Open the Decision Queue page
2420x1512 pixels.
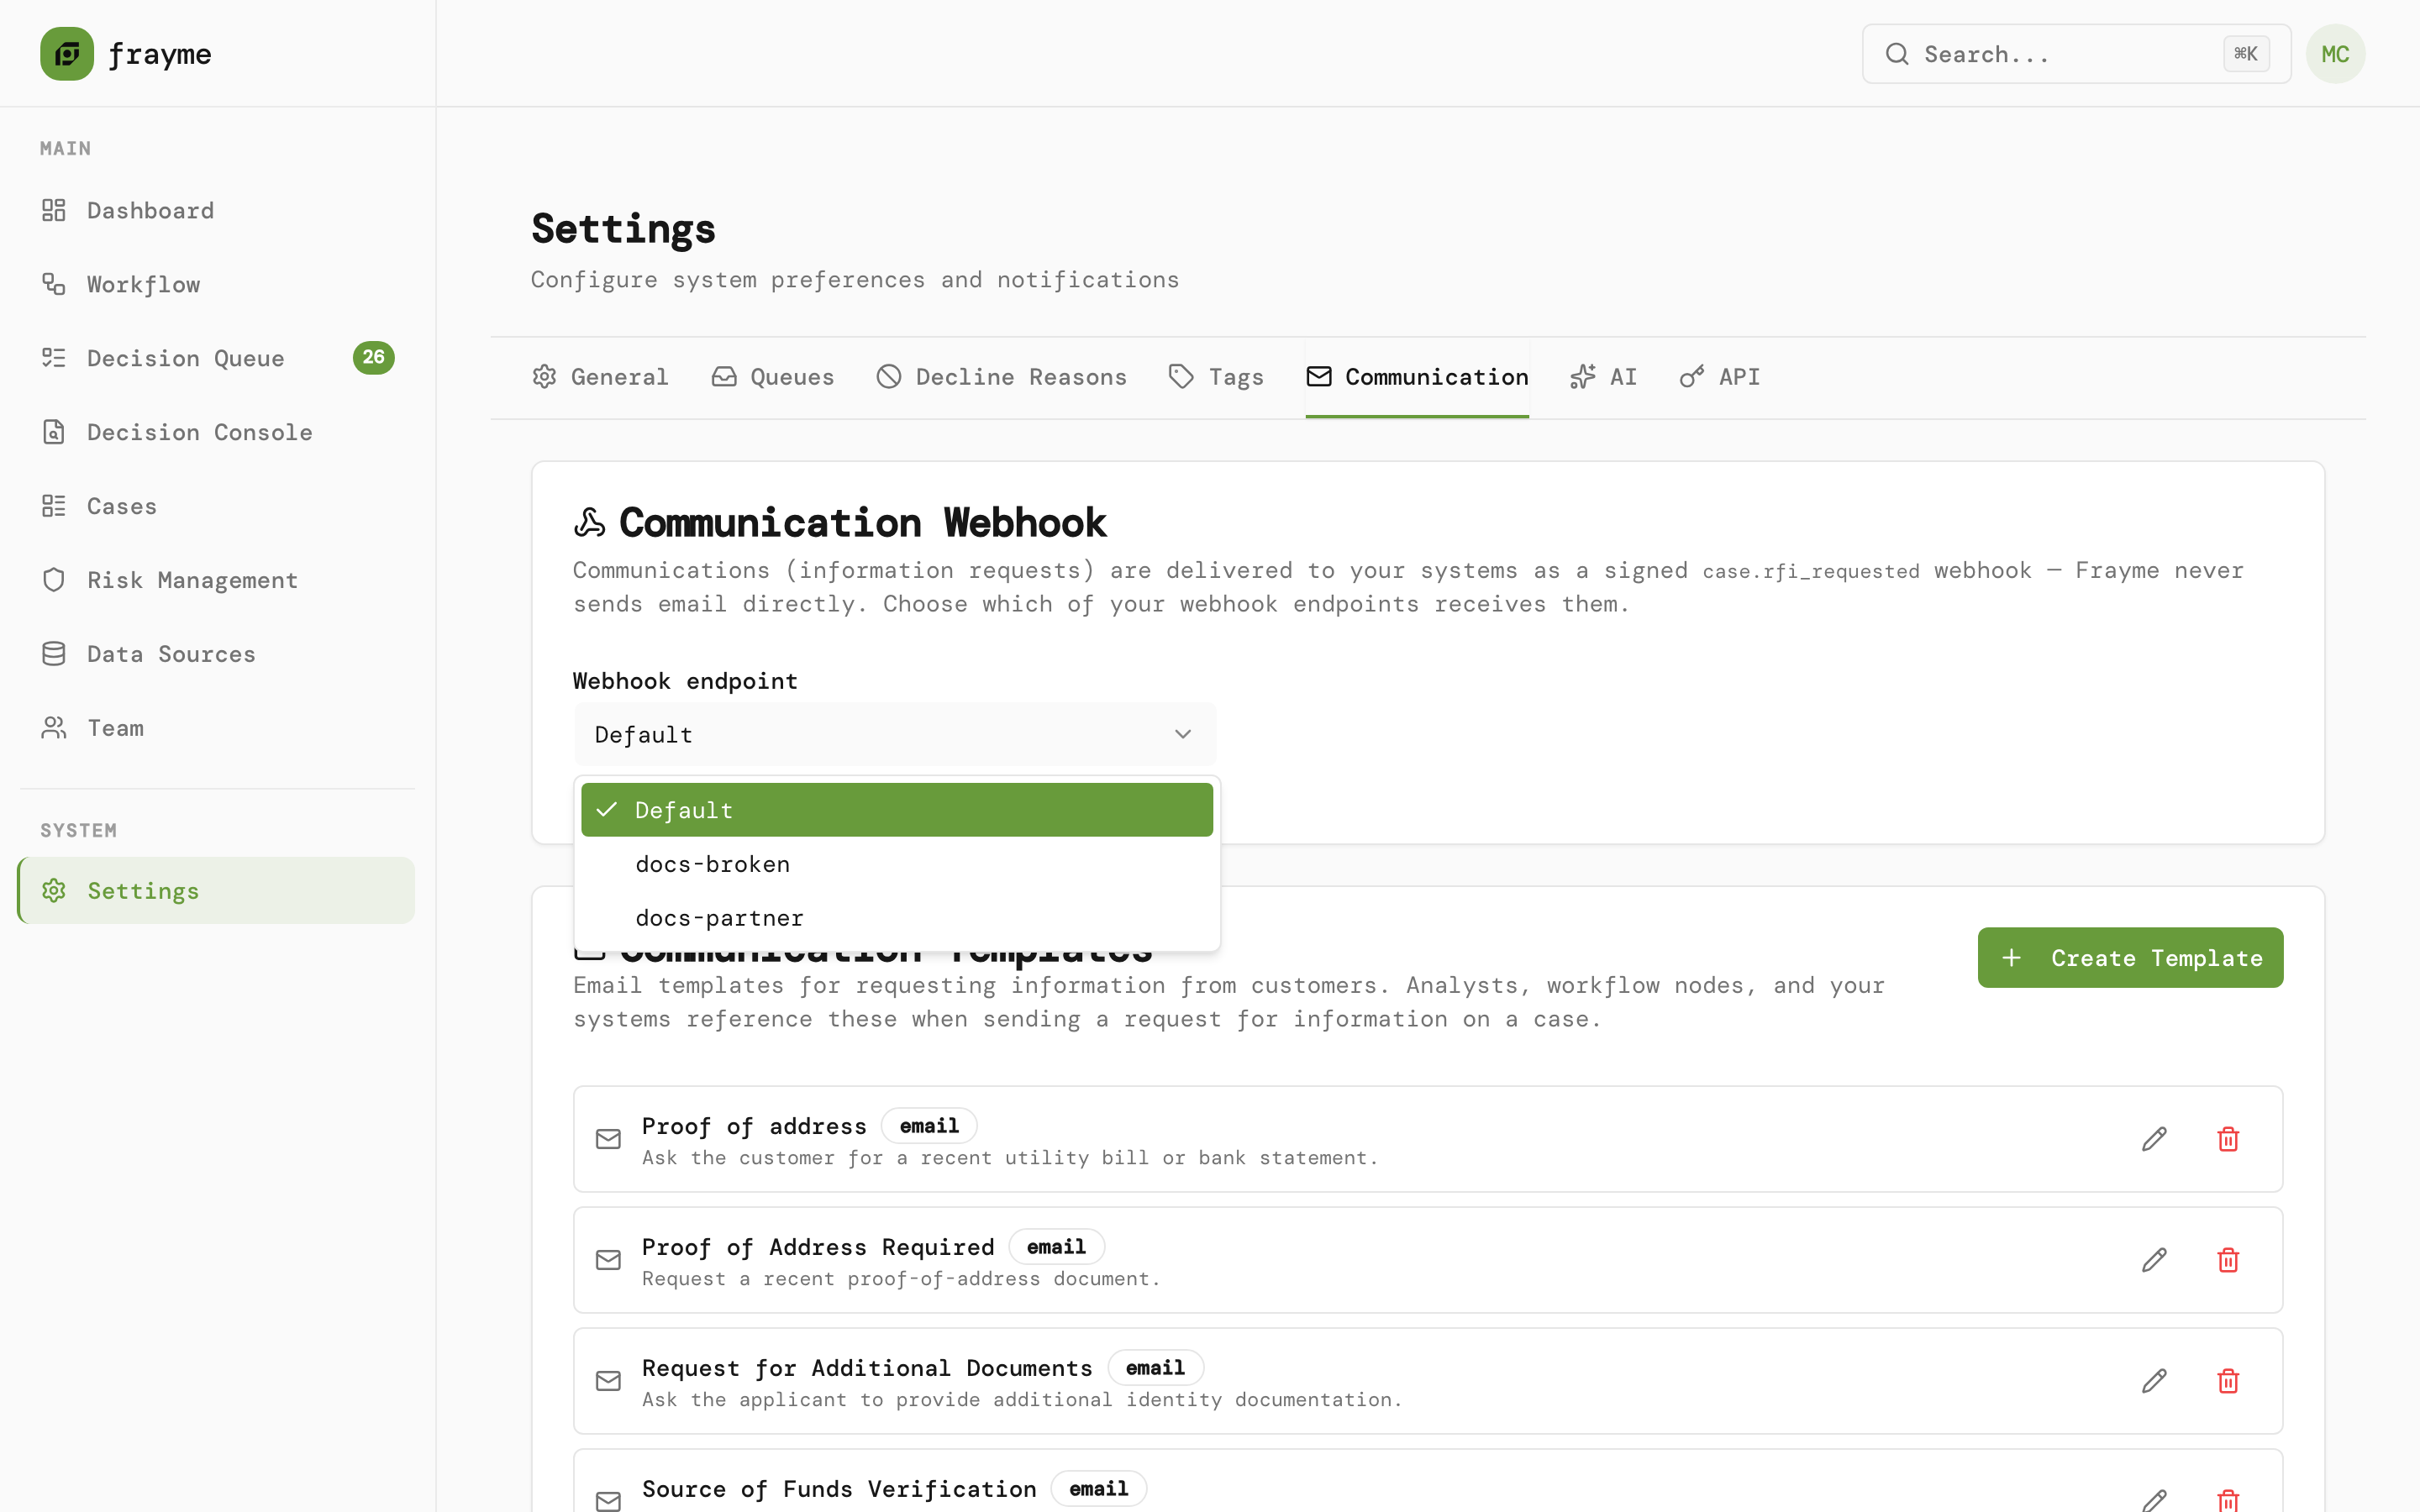[x=217, y=358]
